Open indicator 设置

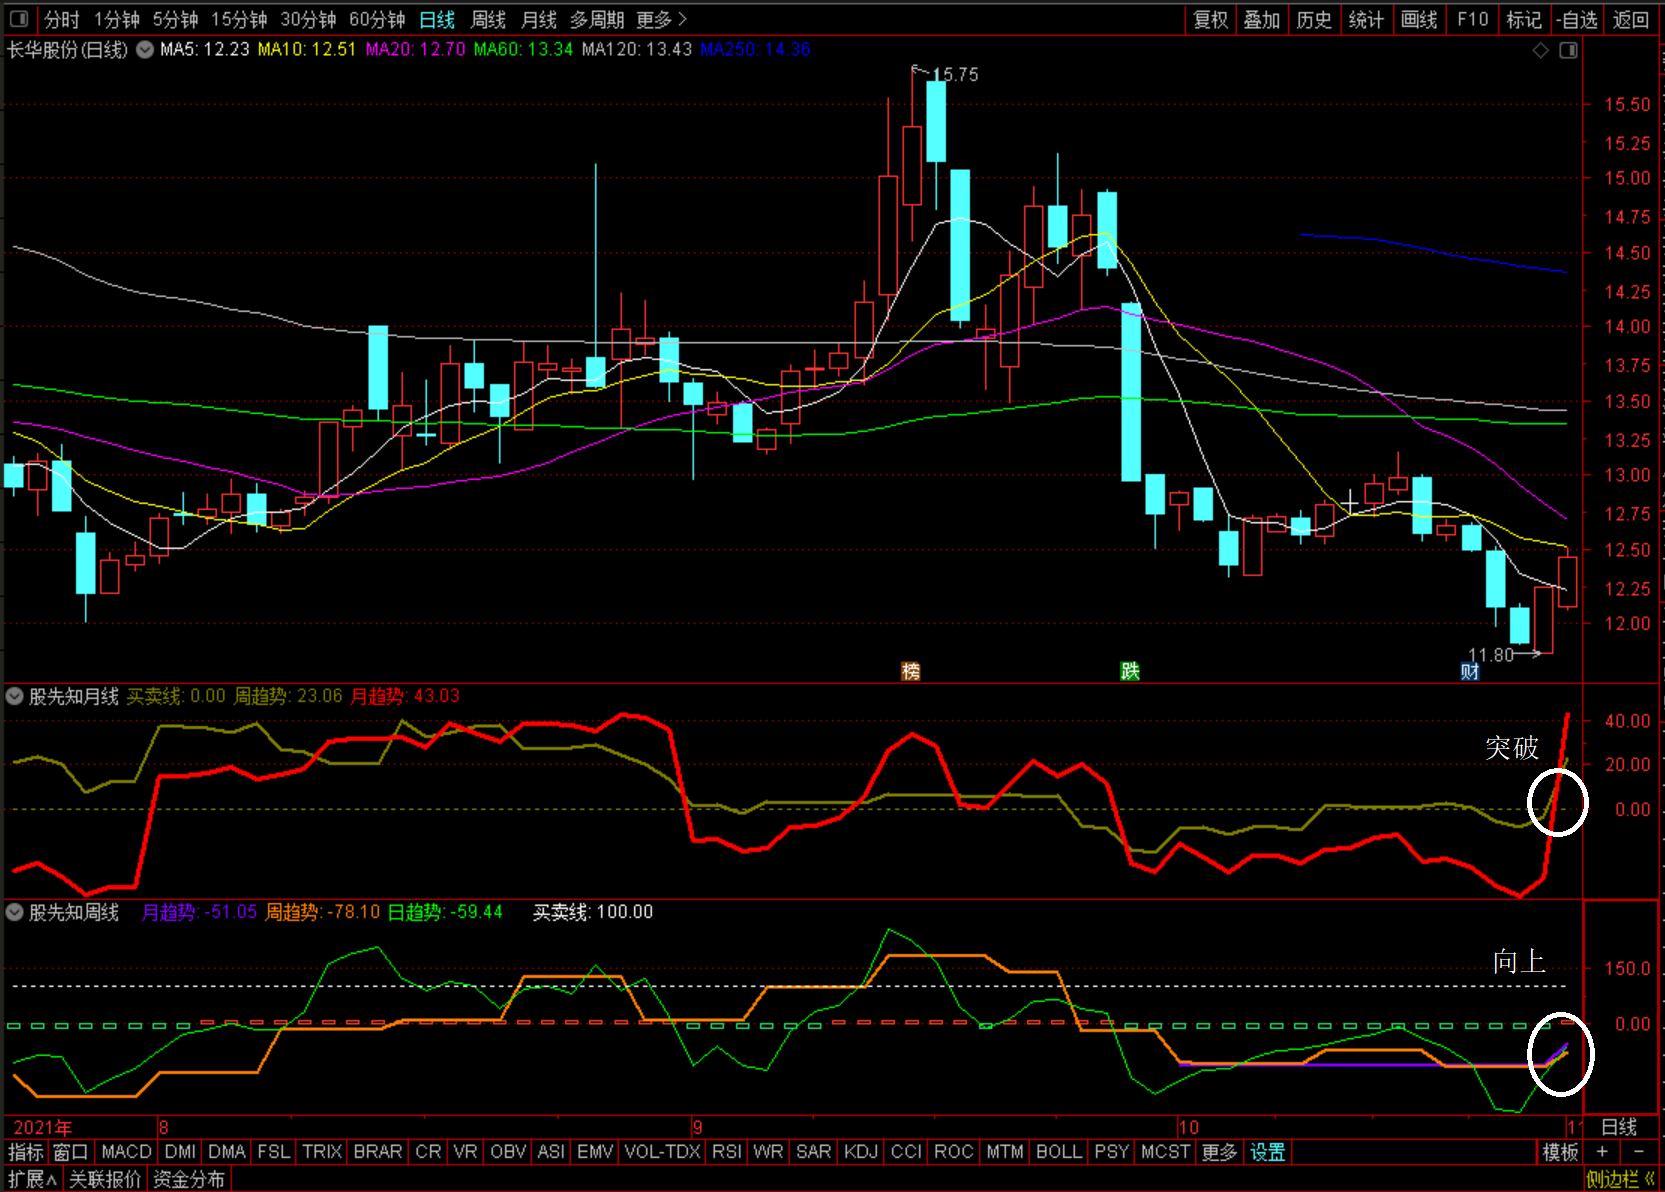1268,1152
